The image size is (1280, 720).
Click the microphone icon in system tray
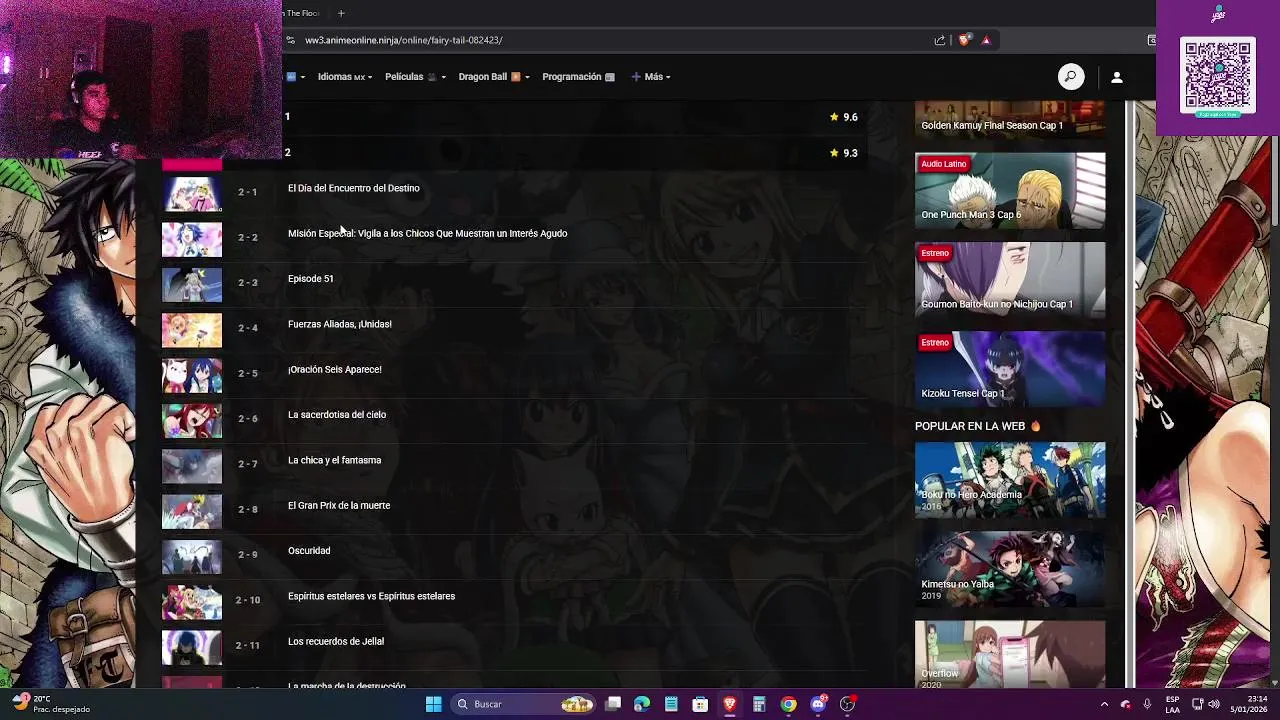pos(1147,704)
